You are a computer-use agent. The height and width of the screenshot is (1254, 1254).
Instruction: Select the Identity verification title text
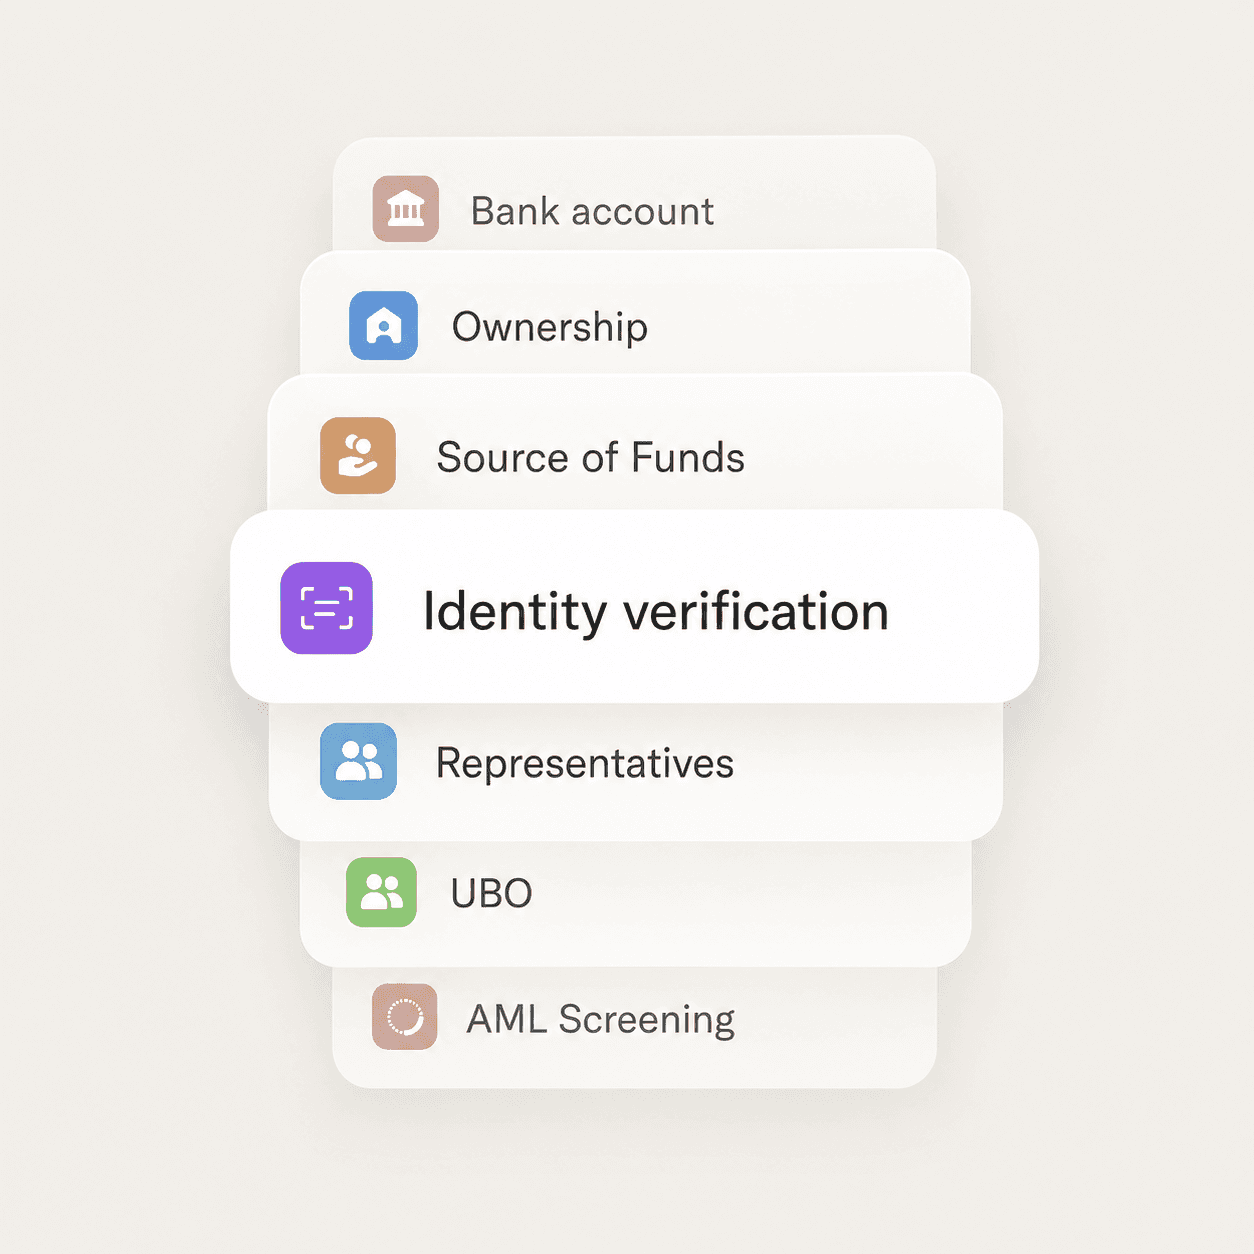656,612
